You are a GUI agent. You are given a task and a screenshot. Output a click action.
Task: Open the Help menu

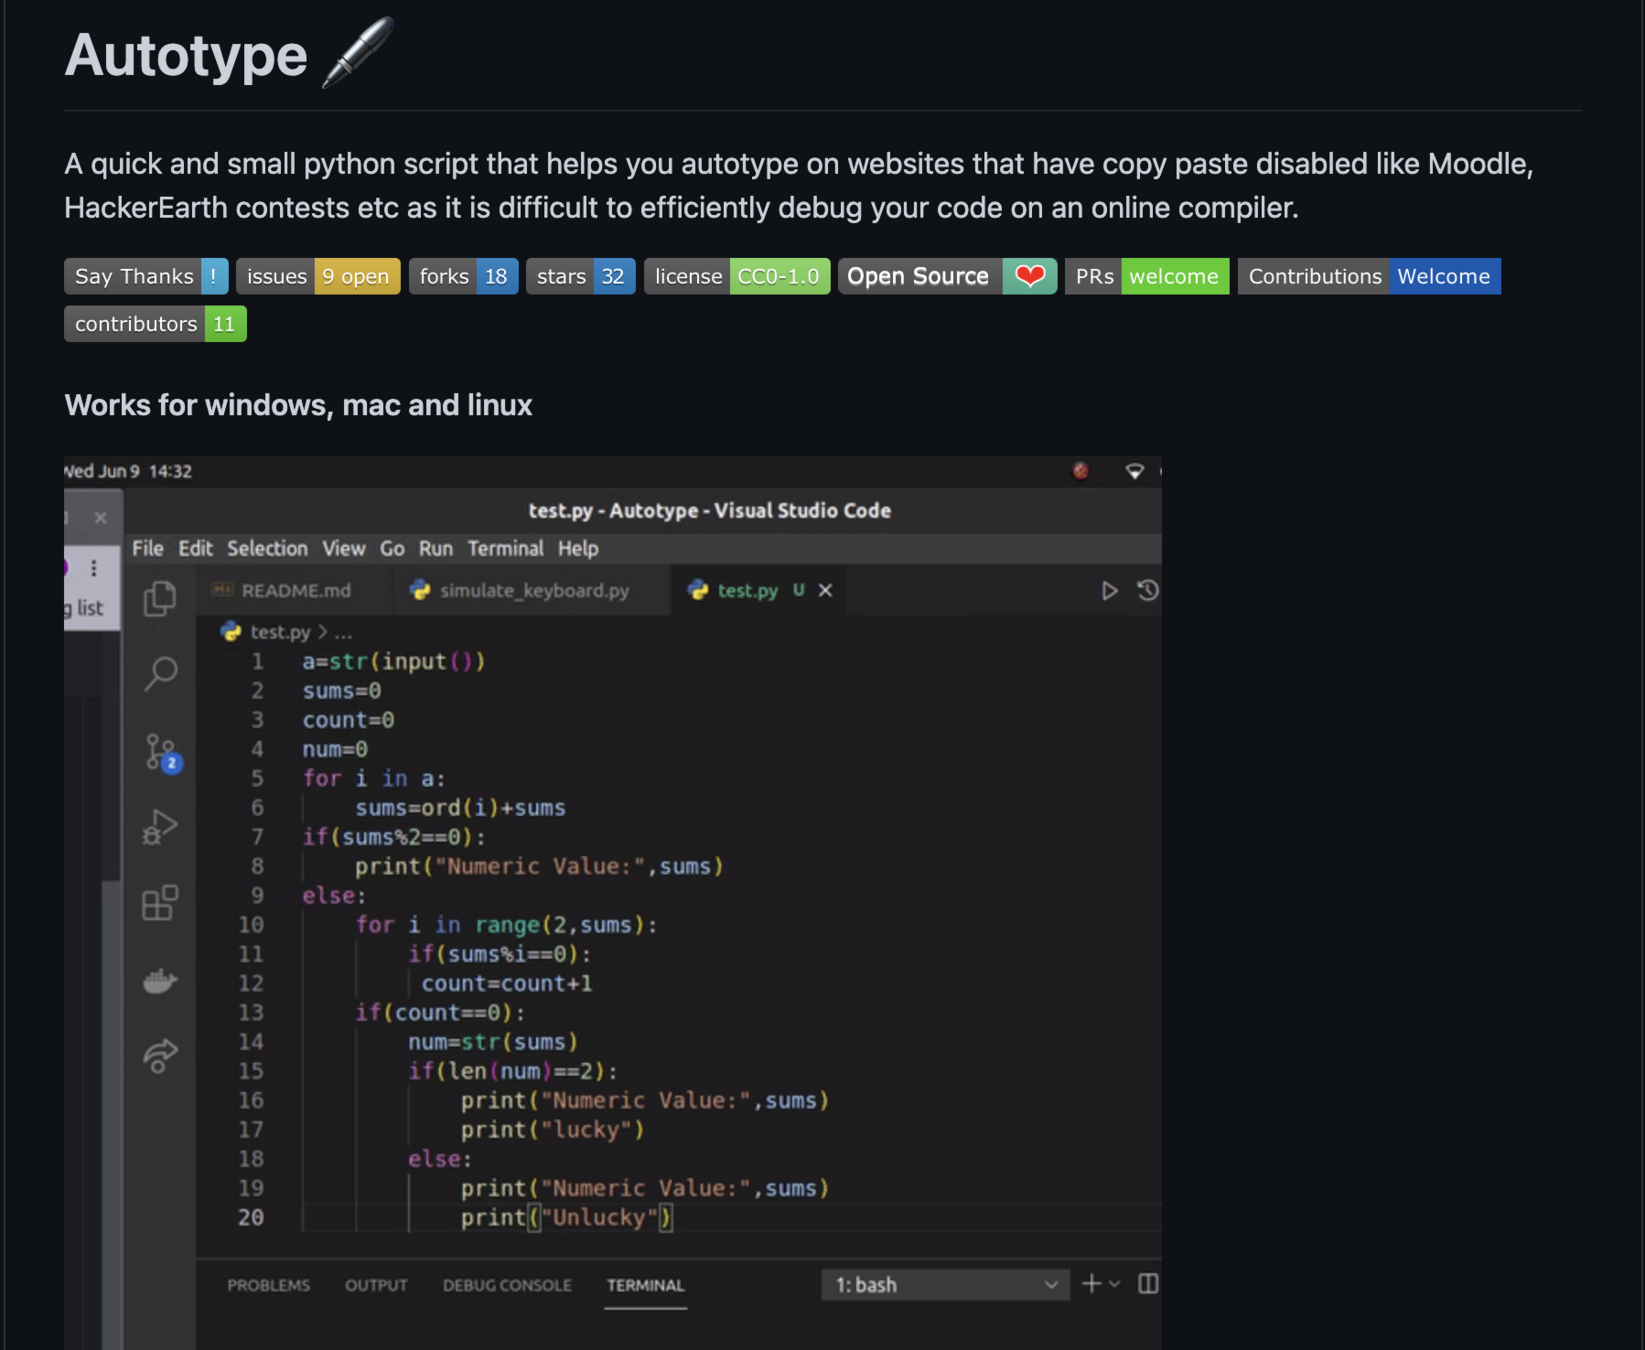[x=578, y=548]
